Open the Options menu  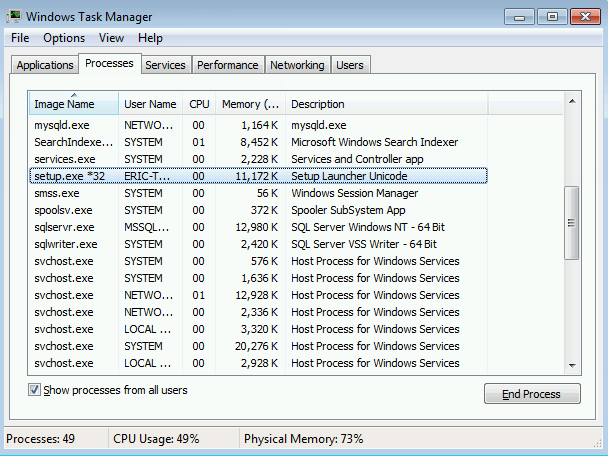click(64, 38)
